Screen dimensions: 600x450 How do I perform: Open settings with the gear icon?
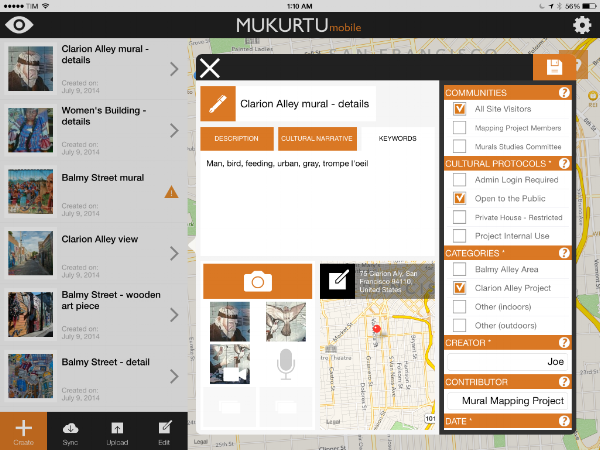[582, 25]
